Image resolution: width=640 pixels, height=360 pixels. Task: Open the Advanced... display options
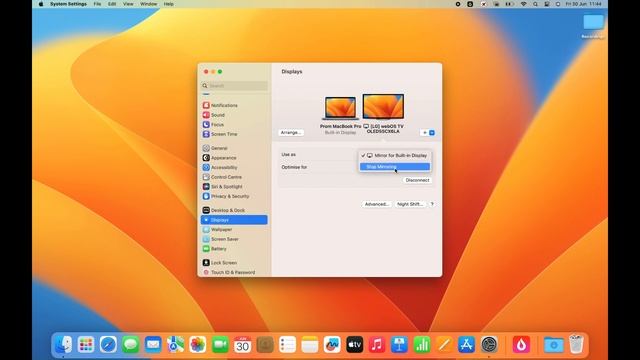[x=377, y=204]
